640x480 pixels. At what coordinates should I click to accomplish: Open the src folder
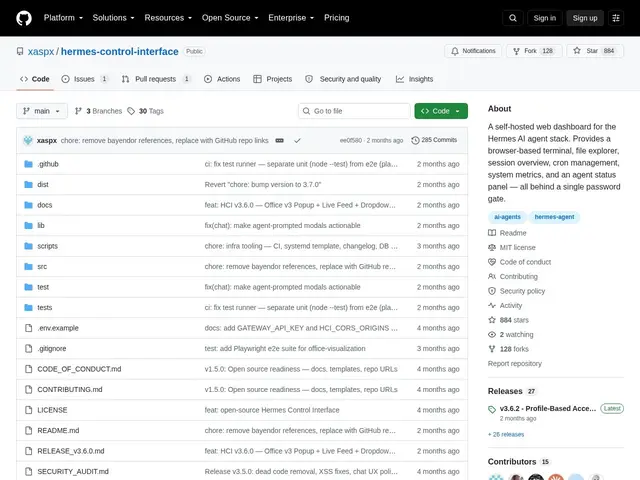click(42, 267)
